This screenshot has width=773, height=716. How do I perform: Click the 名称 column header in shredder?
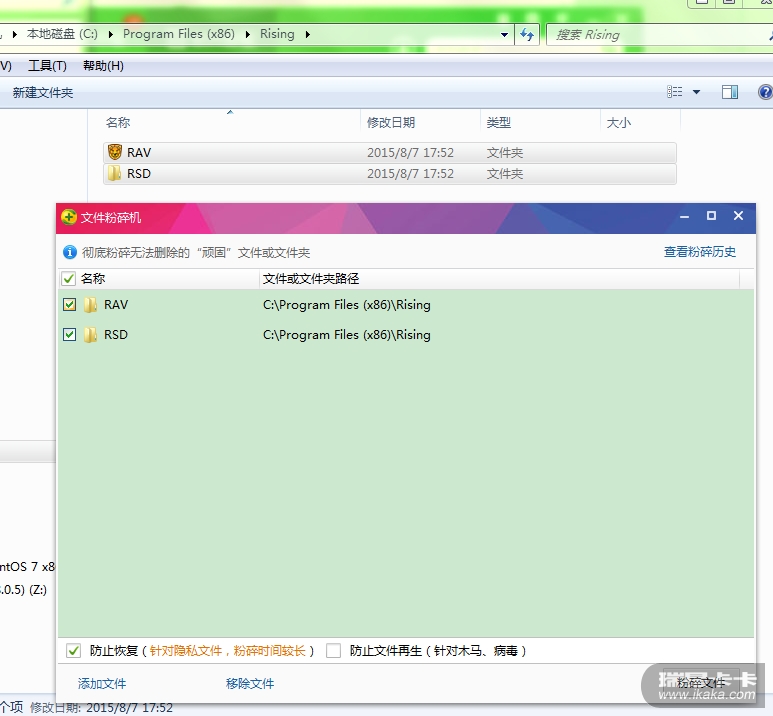click(x=168, y=279)
